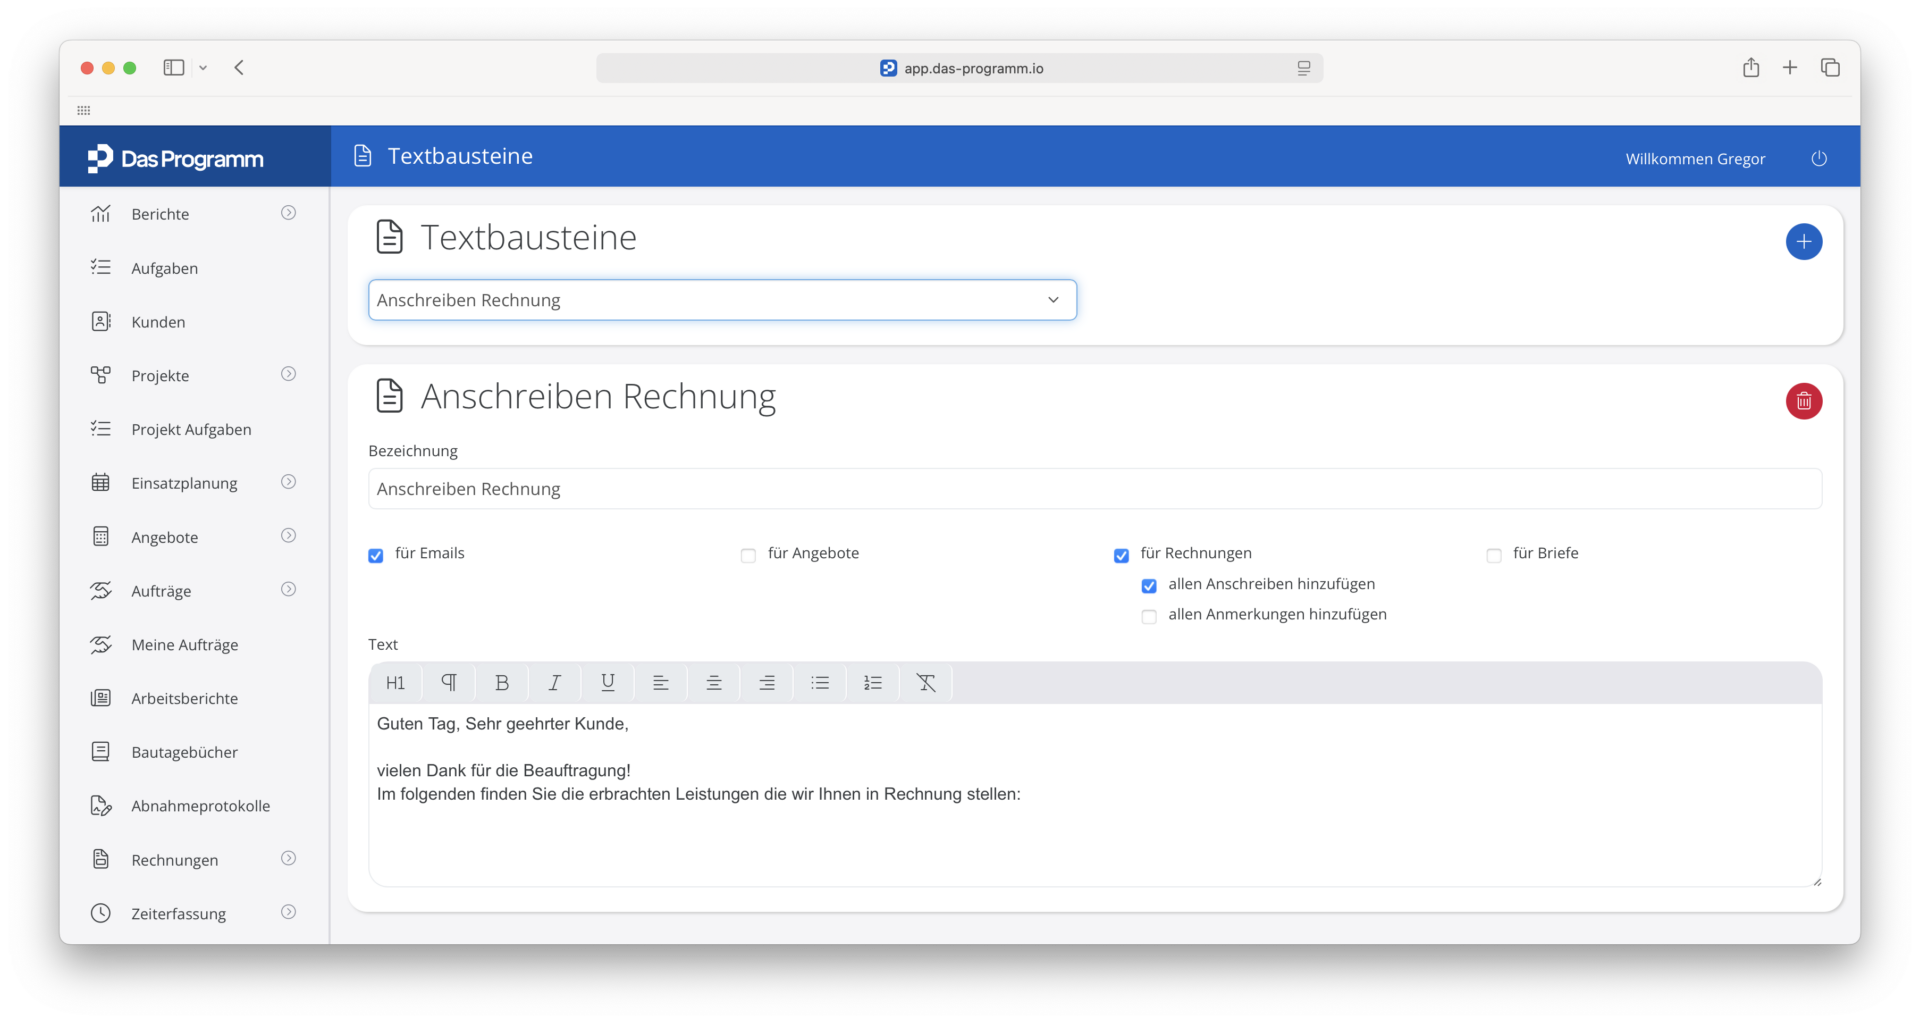Add new Textbaustein with blue plus button
1920x1023 pixels.
click(x=1804, y=241)
